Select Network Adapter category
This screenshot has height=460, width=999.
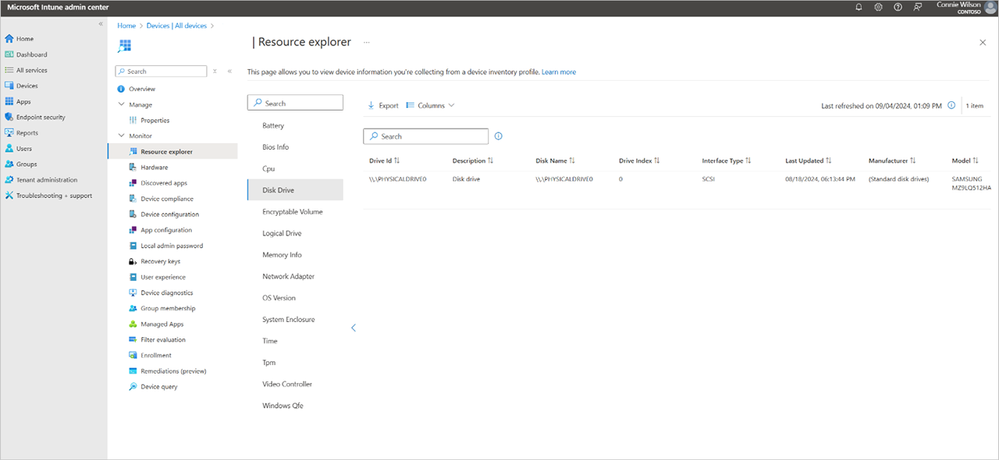point(295,277)
